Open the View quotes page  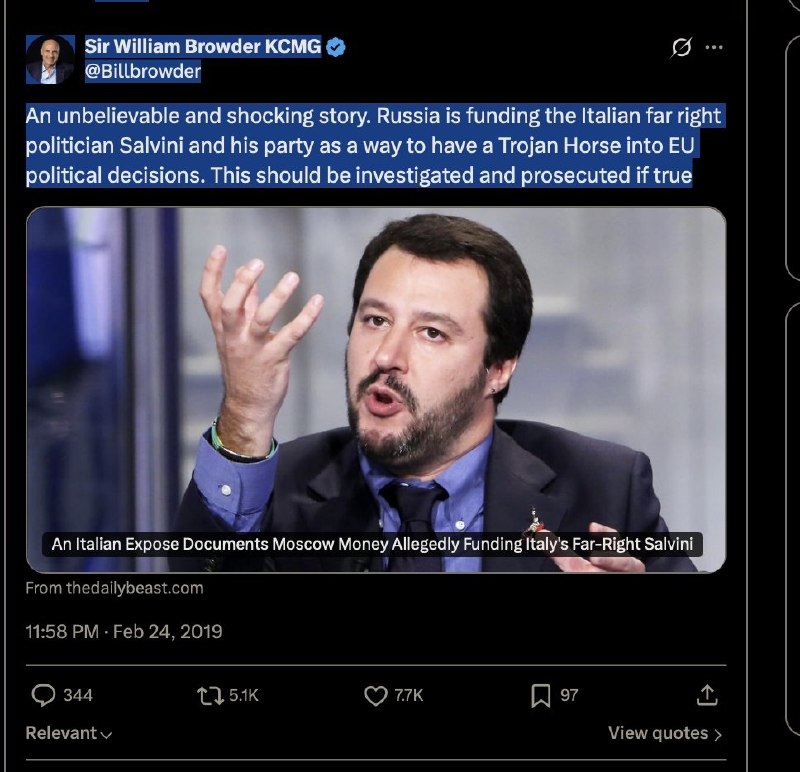coord(658,733)
